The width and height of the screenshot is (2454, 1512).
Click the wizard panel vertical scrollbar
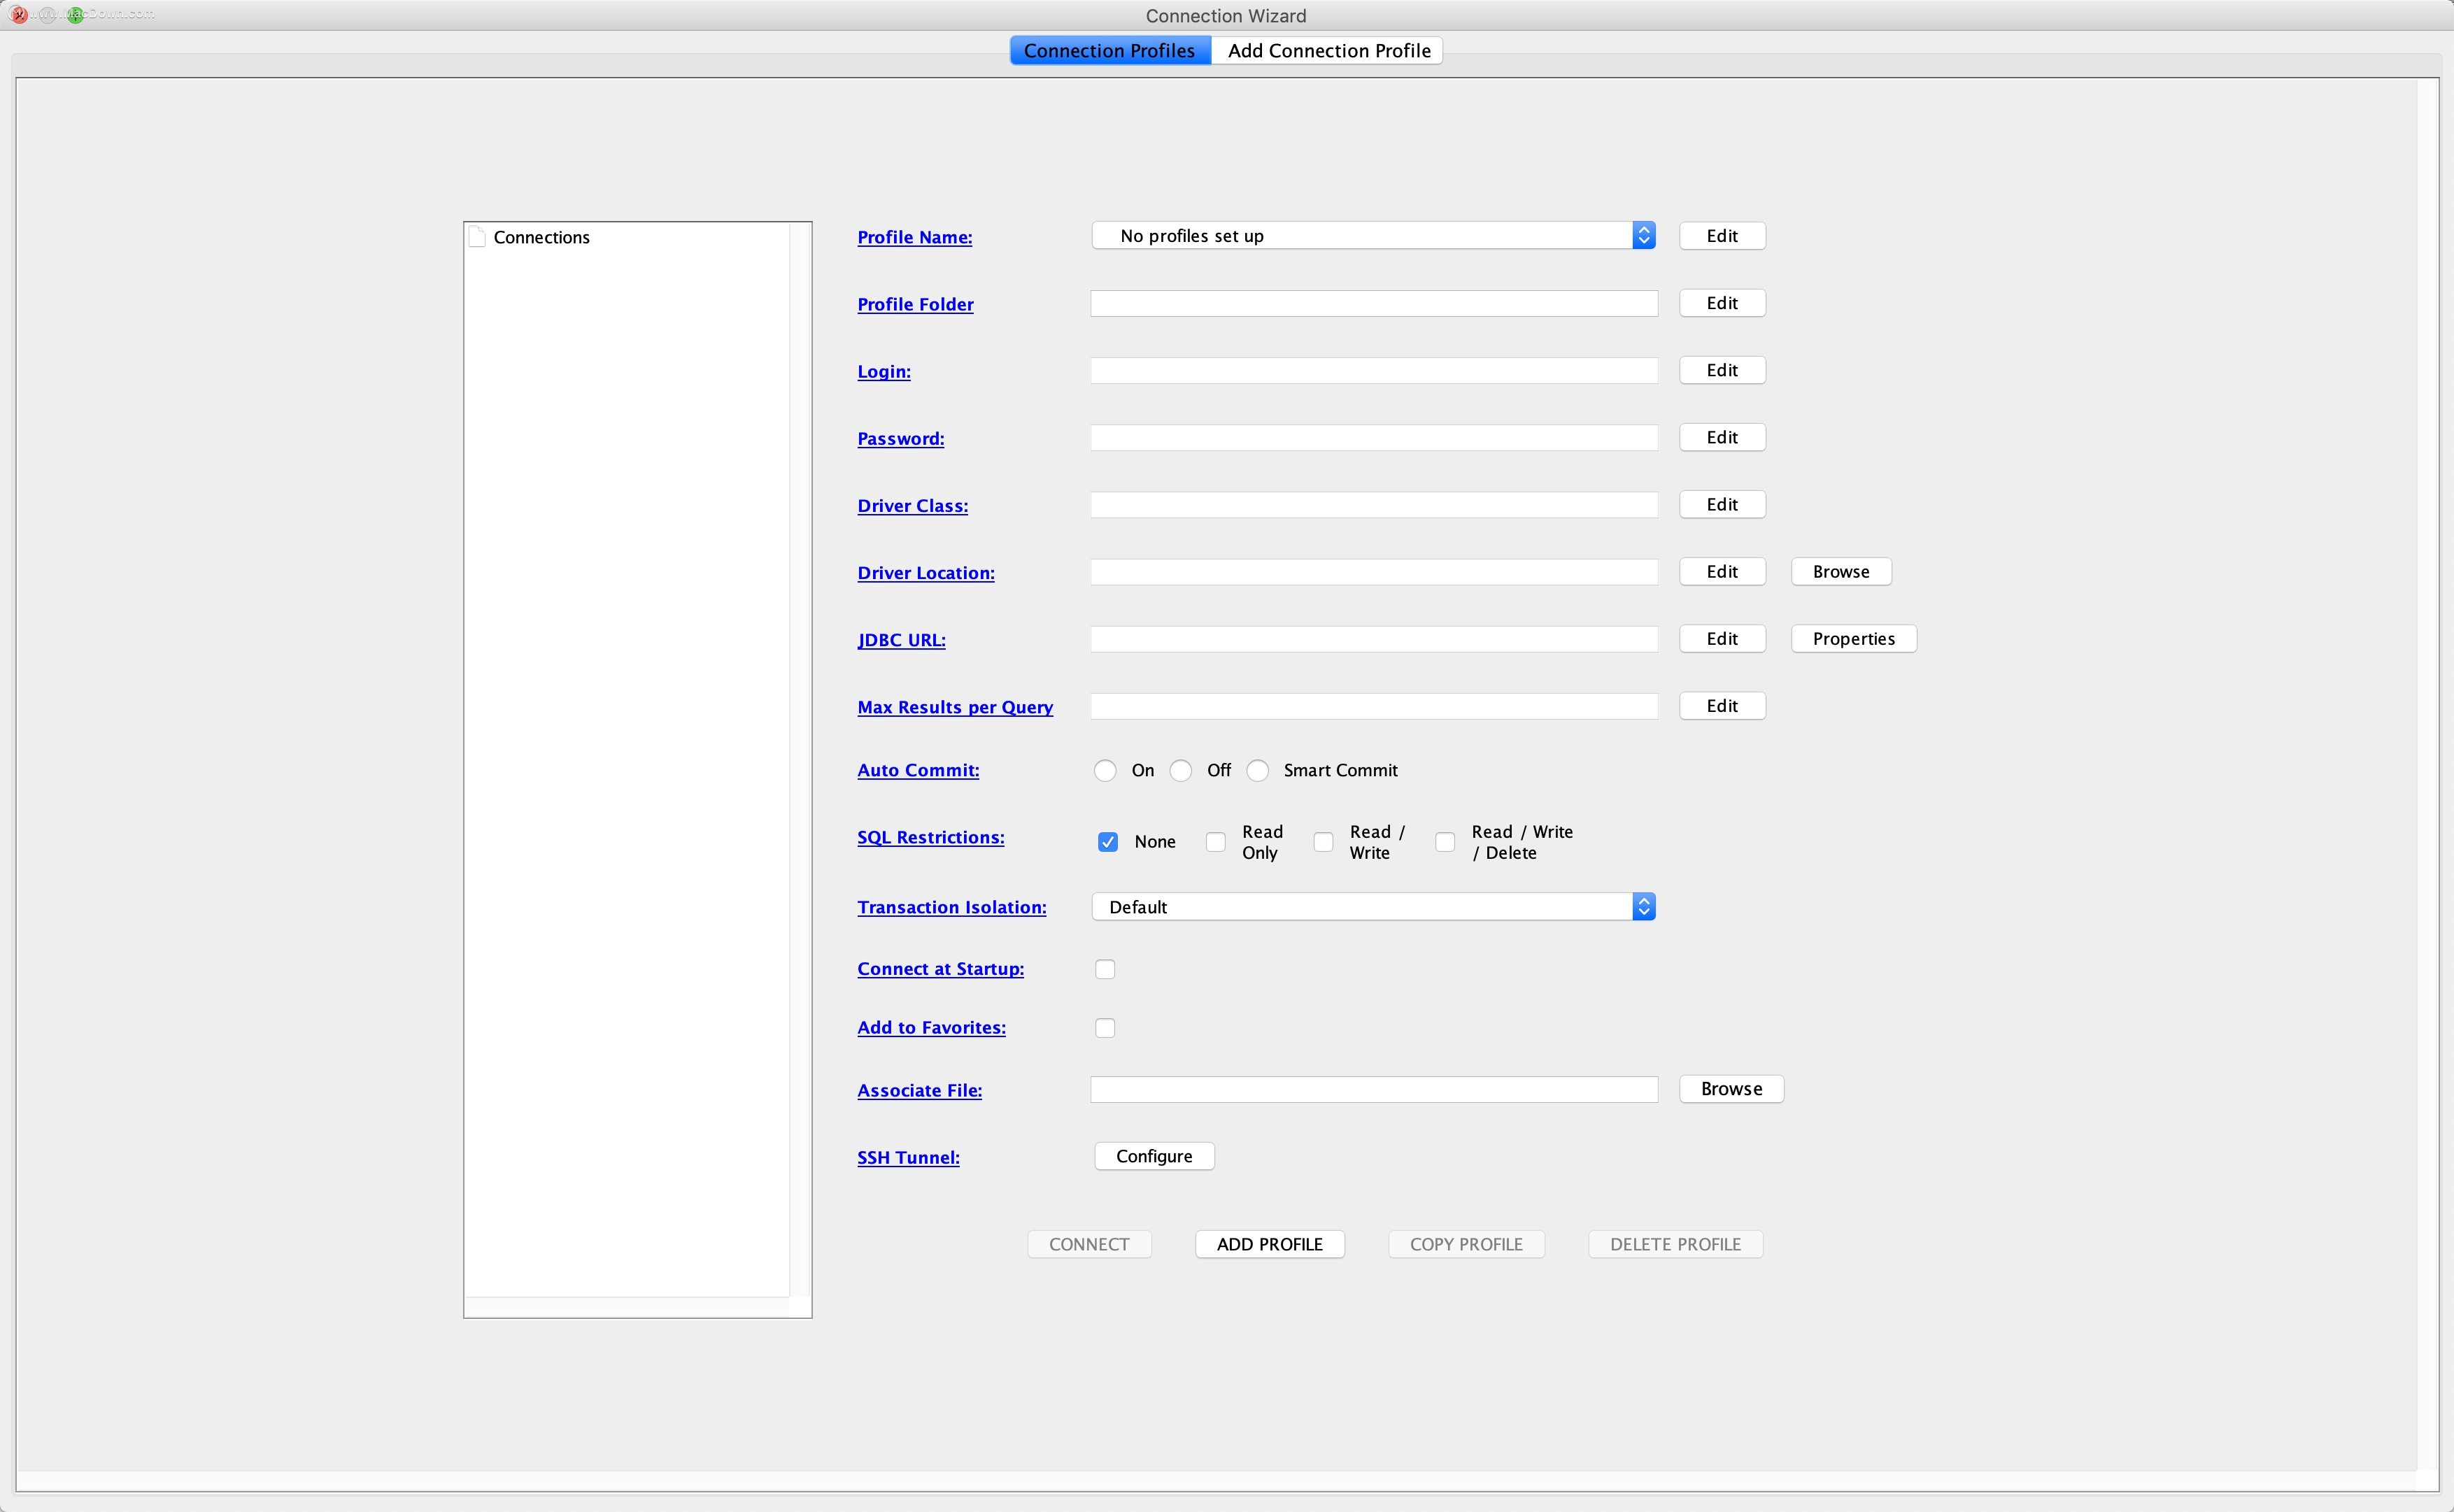(2427, 775)
